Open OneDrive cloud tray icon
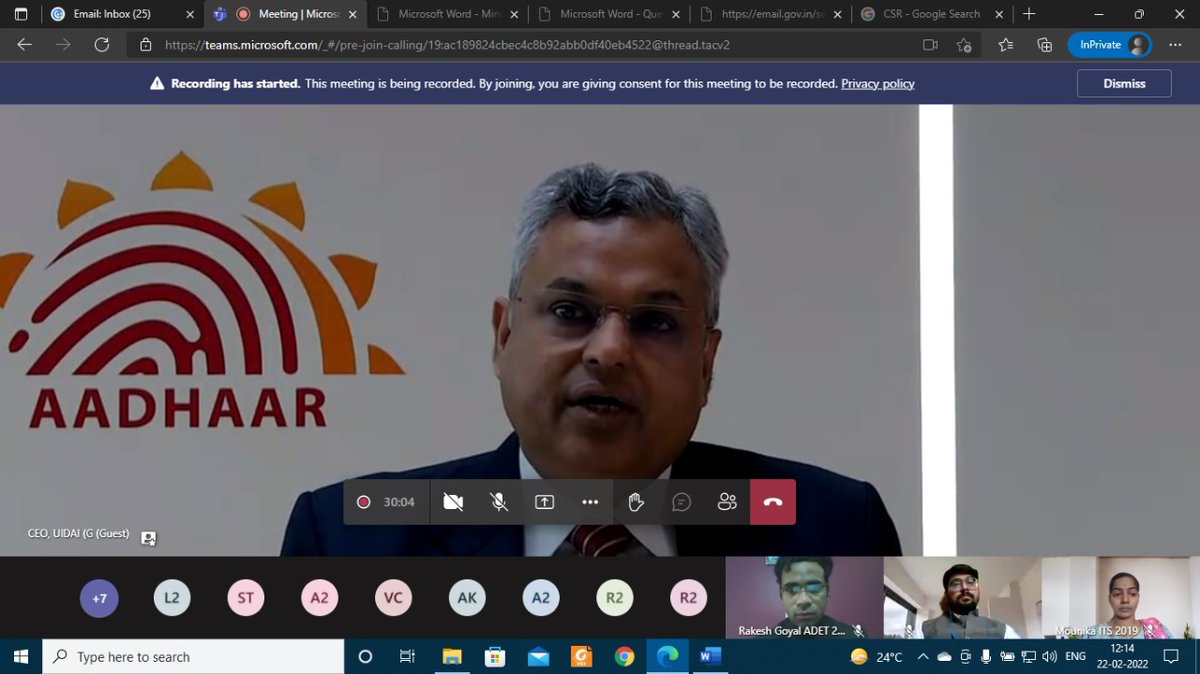The width and height of the screenshot is (1200, 674). (x=945, y=657)
